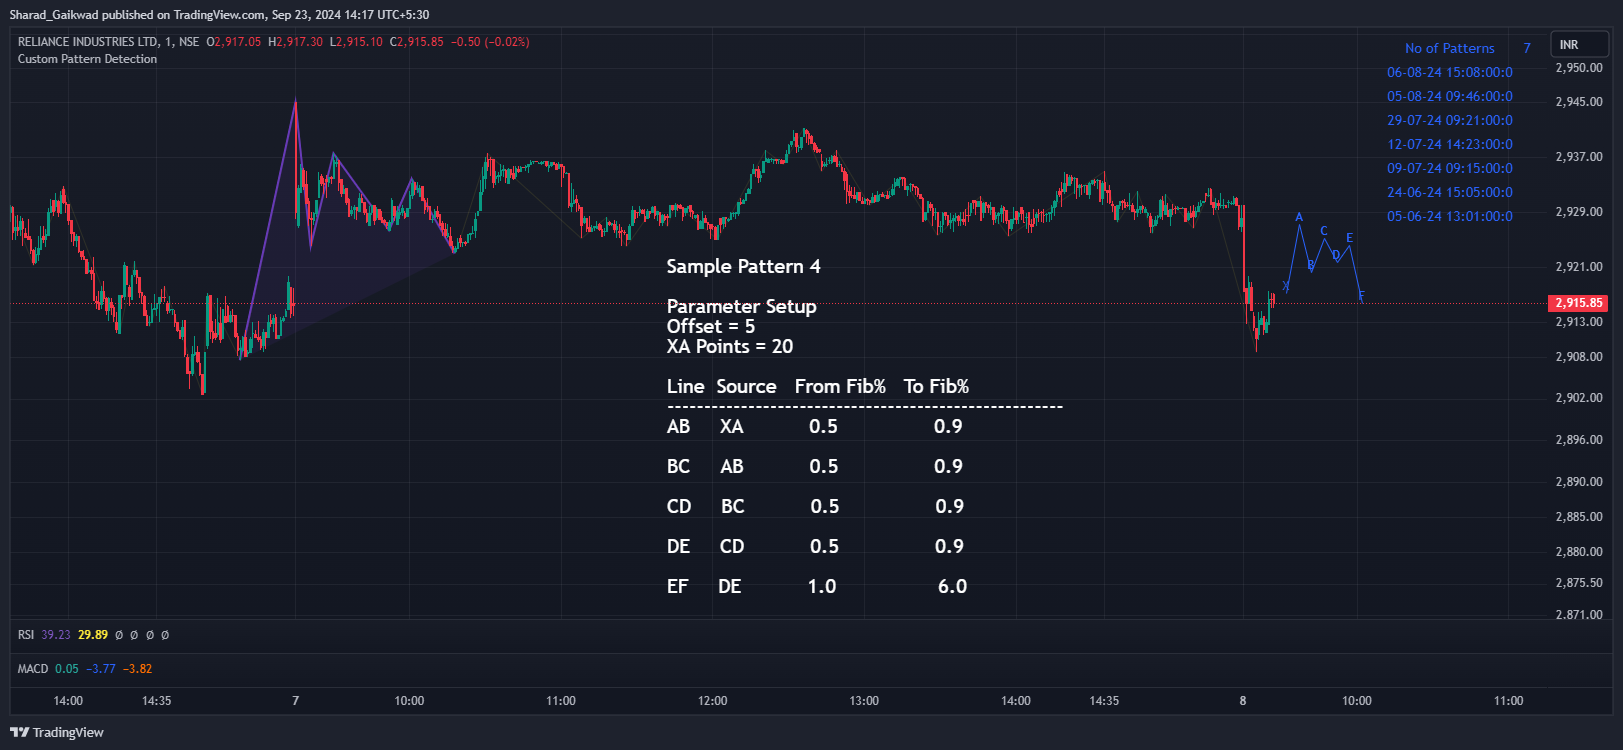Click the INR currency button
Screen dimensions: 1623x750
click(1580, 44)
